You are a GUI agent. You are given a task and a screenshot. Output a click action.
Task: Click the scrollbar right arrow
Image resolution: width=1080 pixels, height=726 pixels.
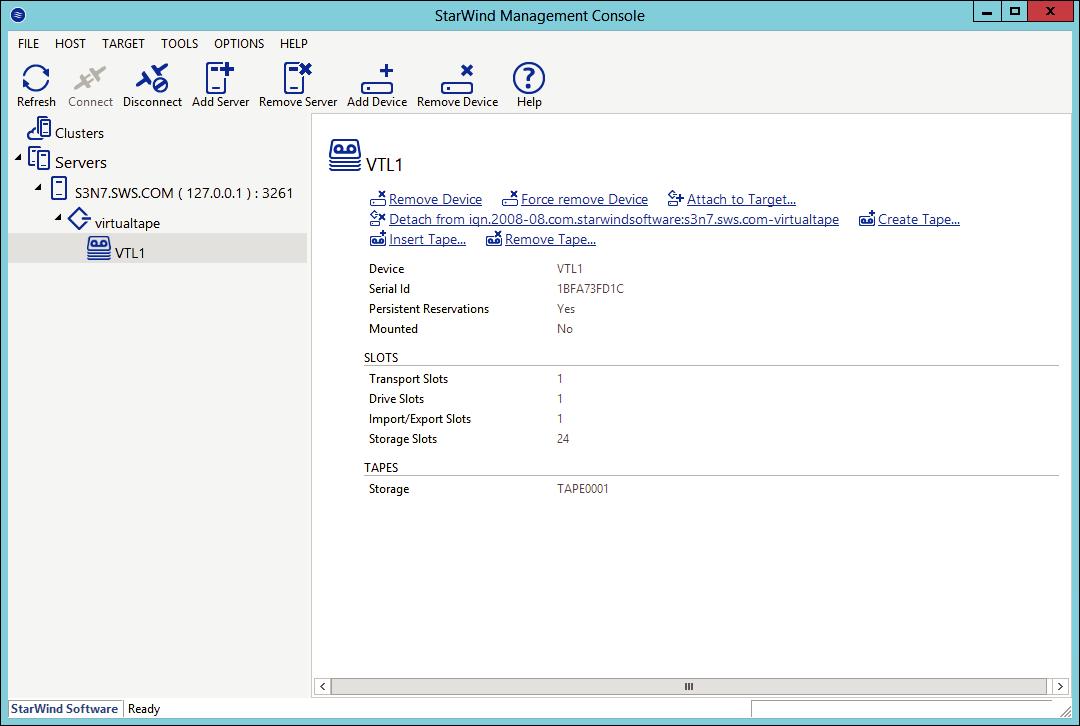pos(1060,686)
